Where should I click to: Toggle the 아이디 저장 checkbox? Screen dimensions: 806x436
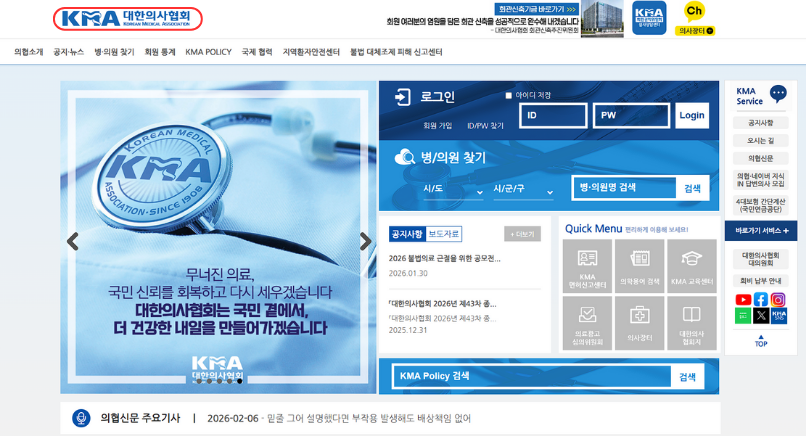[x=508, y=96]
